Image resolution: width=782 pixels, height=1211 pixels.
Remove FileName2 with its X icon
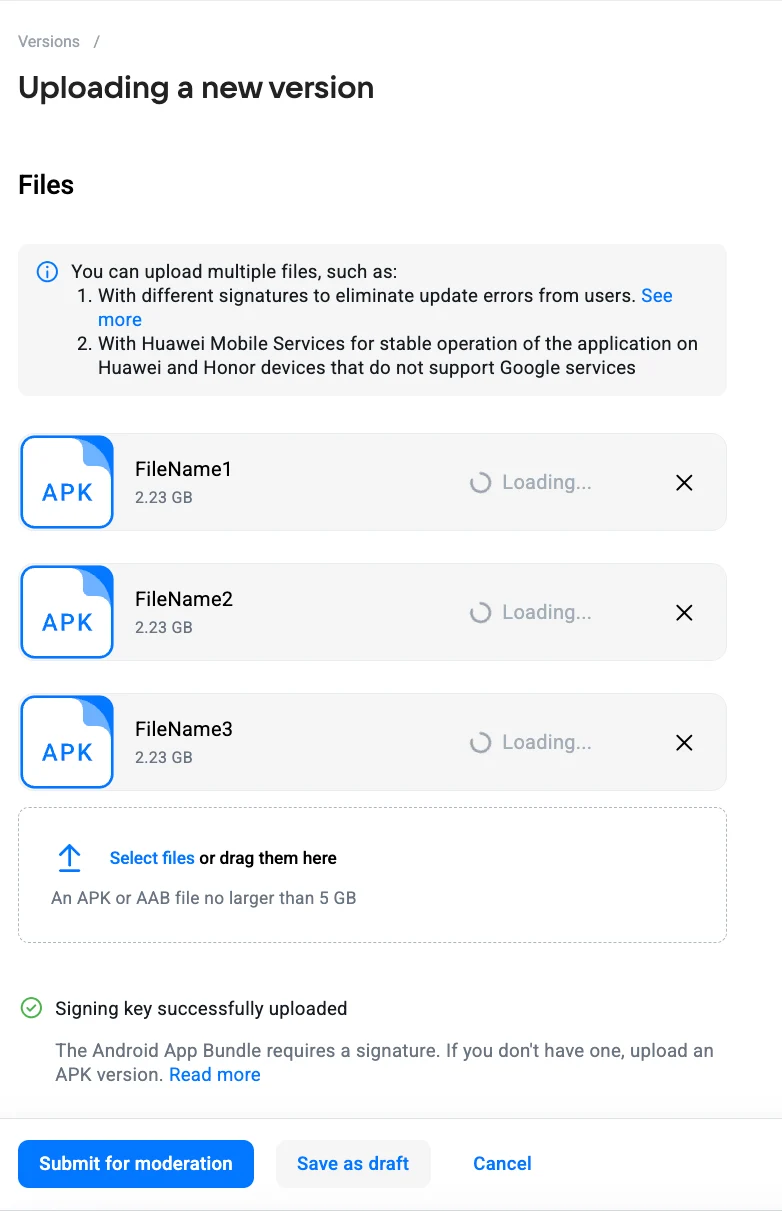(684, 613)
